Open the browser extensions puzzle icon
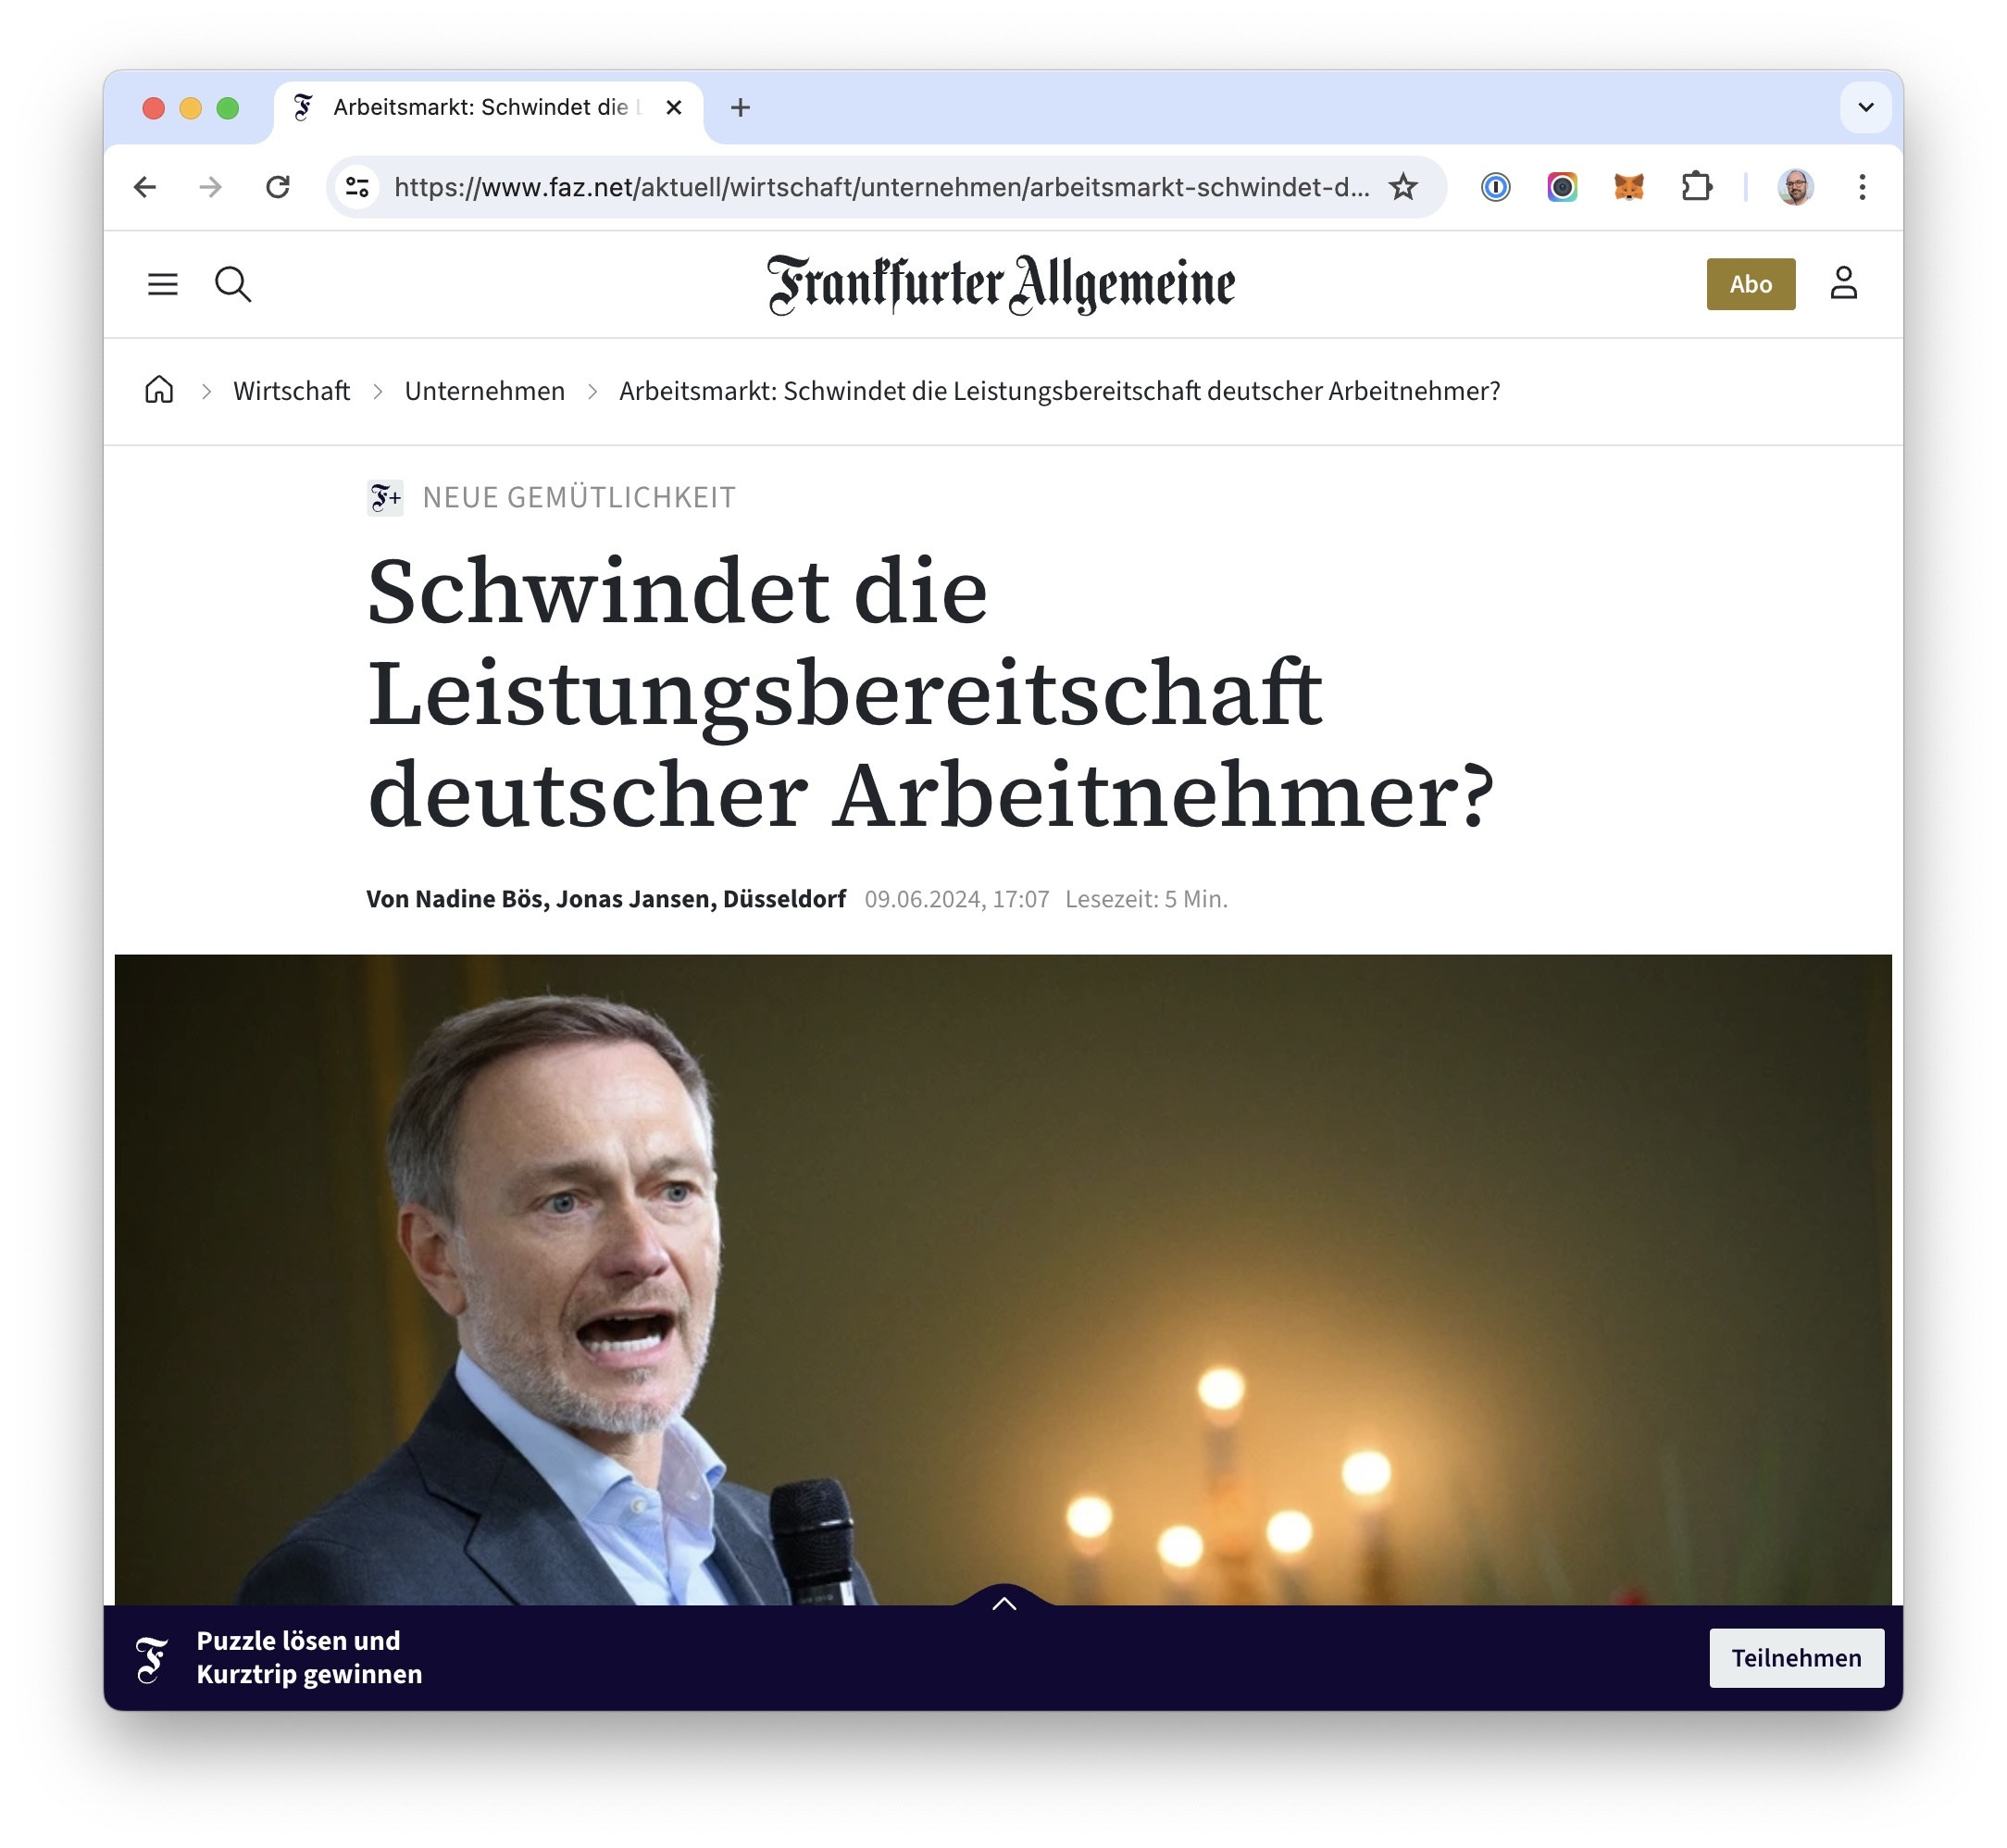 (x=1696, y=187)
